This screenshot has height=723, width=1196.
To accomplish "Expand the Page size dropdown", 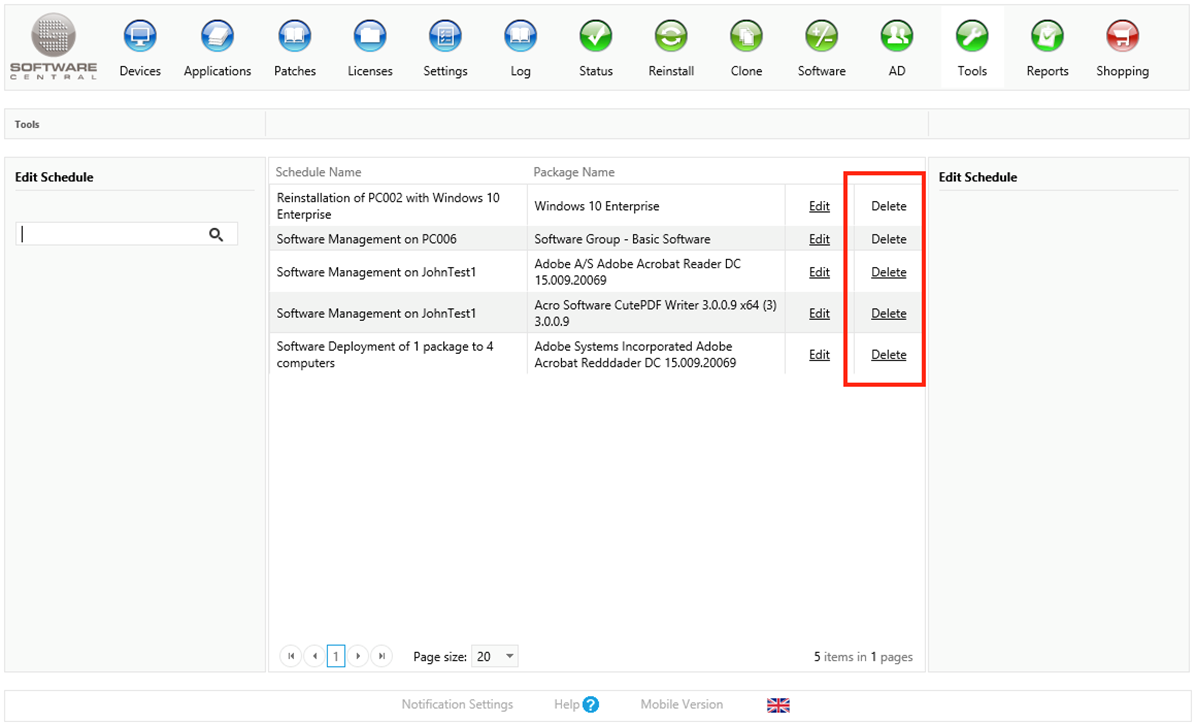I will (510, 657).
